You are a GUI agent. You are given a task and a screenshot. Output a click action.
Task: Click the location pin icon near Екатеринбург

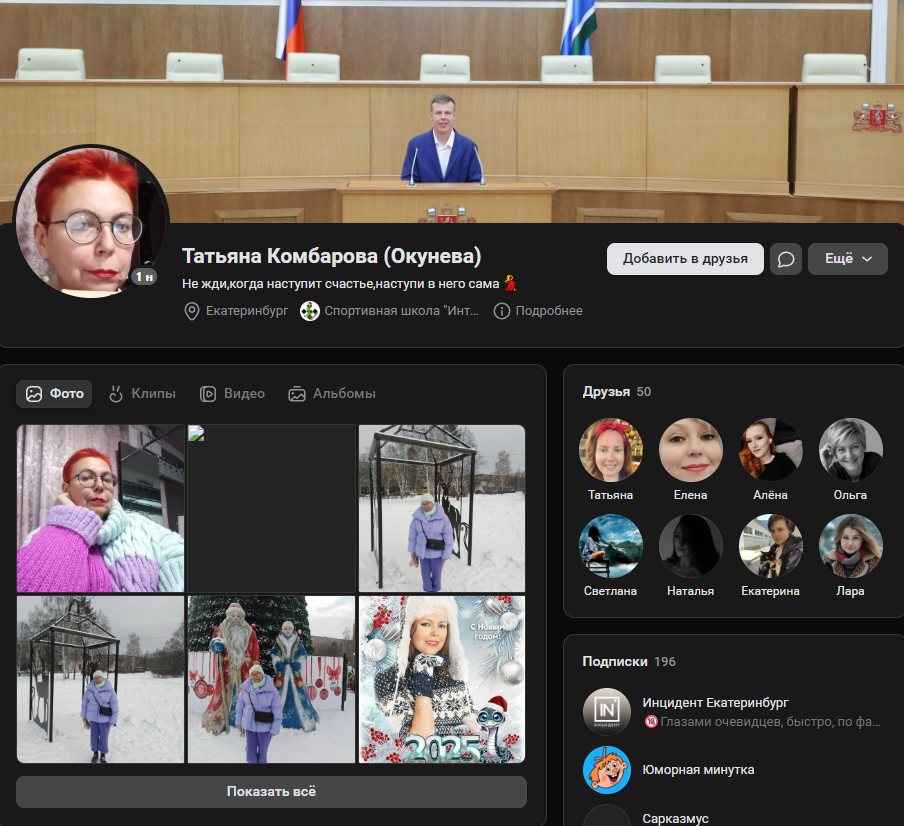(191, 311)
